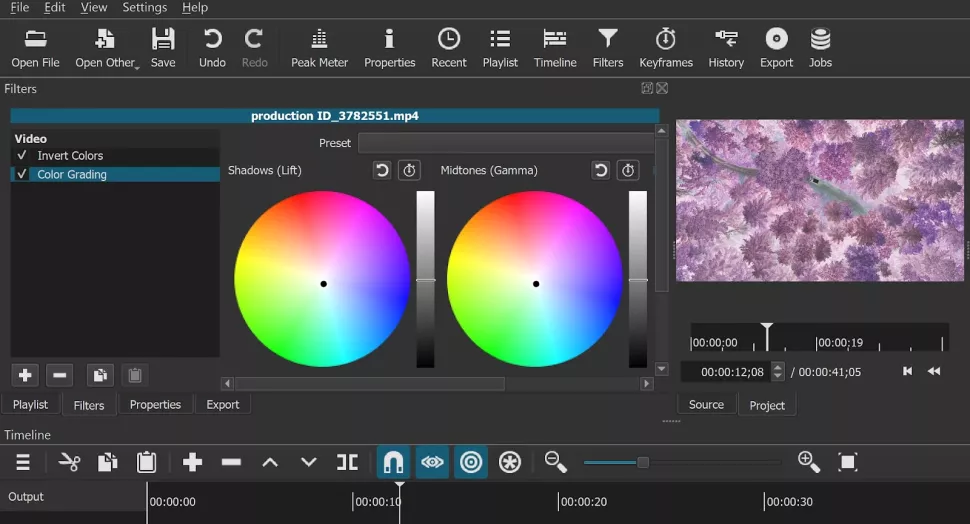Screen dimensions: 970x524
Task: Open the timeline hamburger menu
Action: pos(23,462)
